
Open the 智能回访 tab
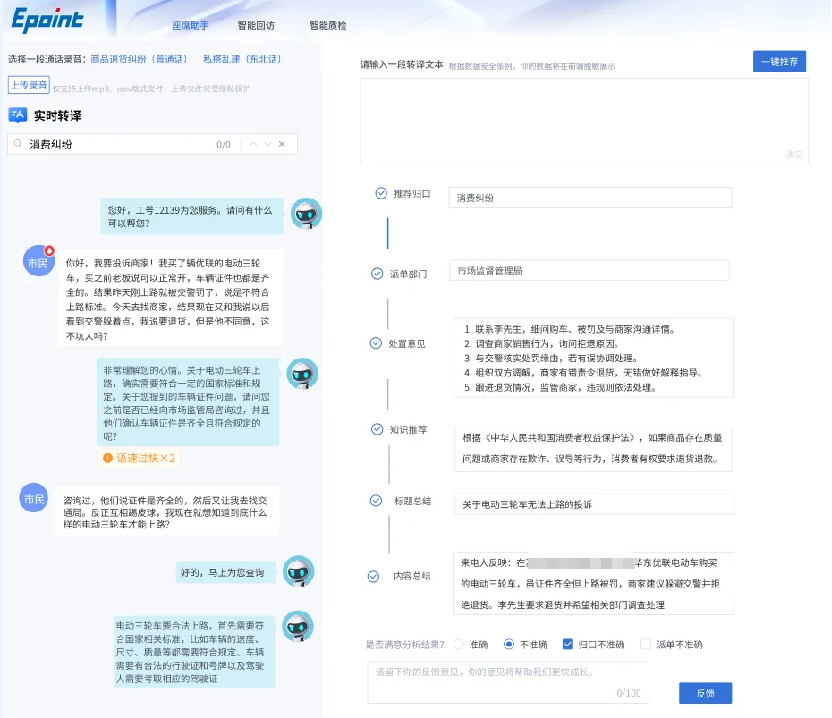click(256, 25)
